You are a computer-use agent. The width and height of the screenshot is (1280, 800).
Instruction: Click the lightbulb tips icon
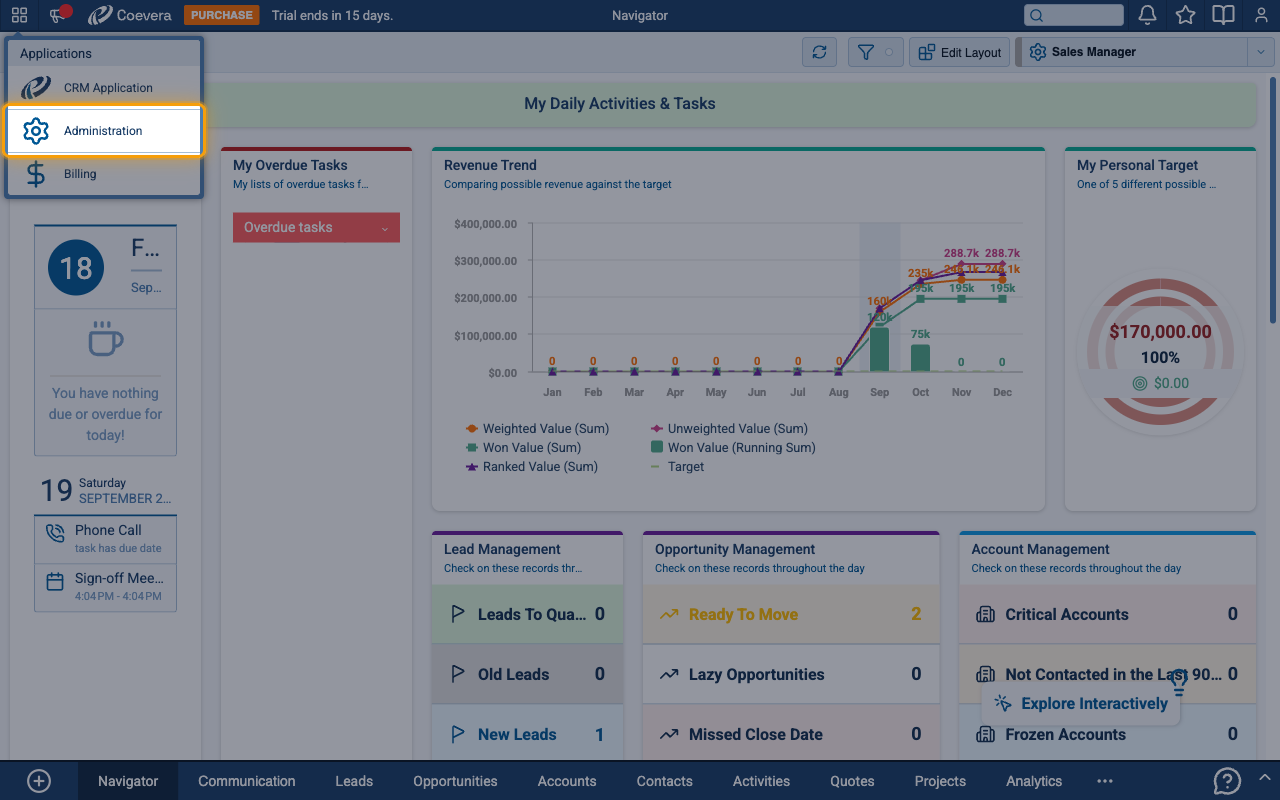[x=1179, y=683]
